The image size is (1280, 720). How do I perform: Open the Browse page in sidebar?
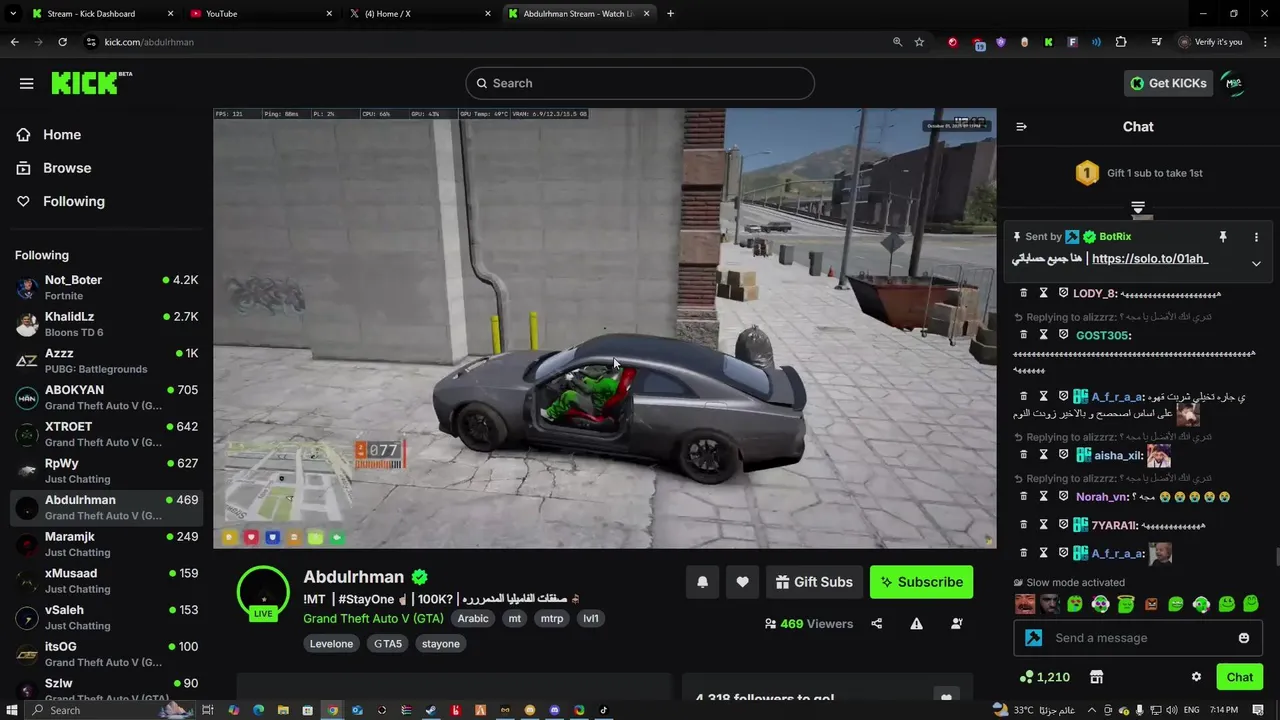point(67,168)
